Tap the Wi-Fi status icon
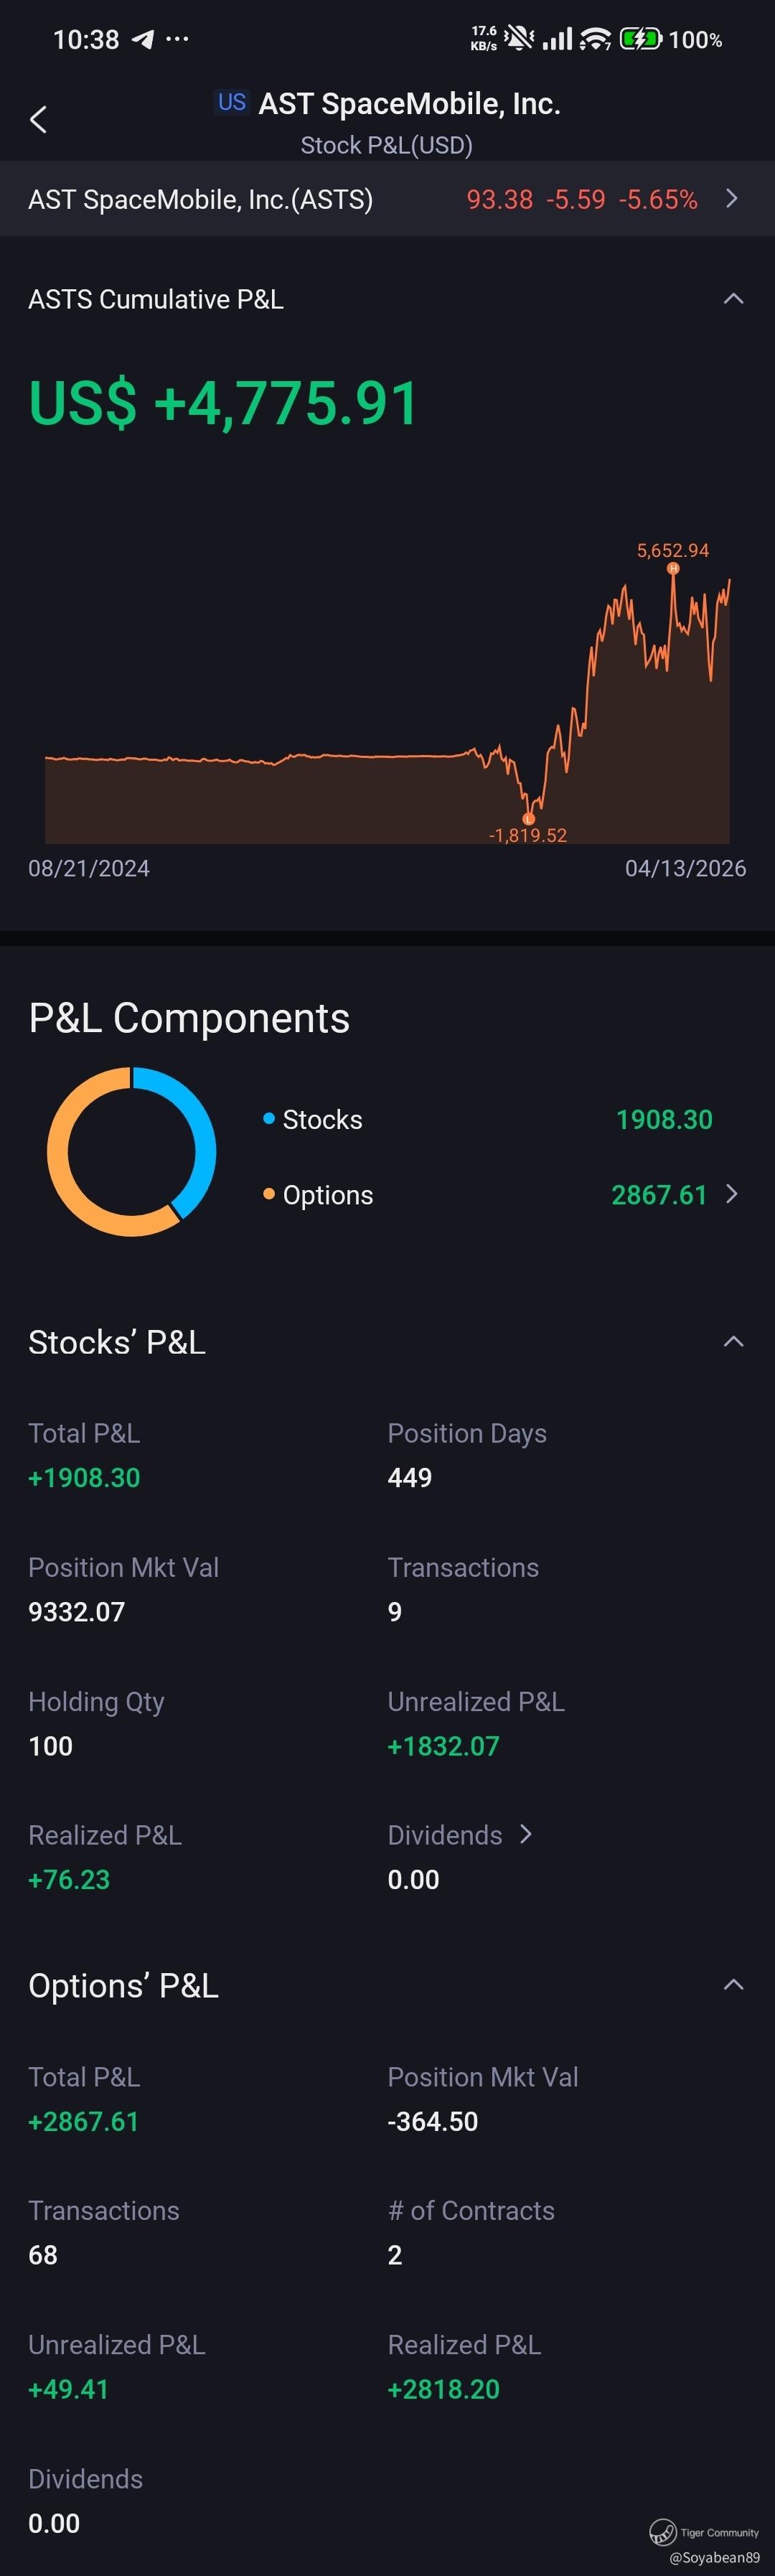The width and height of the screenshot is (775, 2576). (x=595, y=39)
